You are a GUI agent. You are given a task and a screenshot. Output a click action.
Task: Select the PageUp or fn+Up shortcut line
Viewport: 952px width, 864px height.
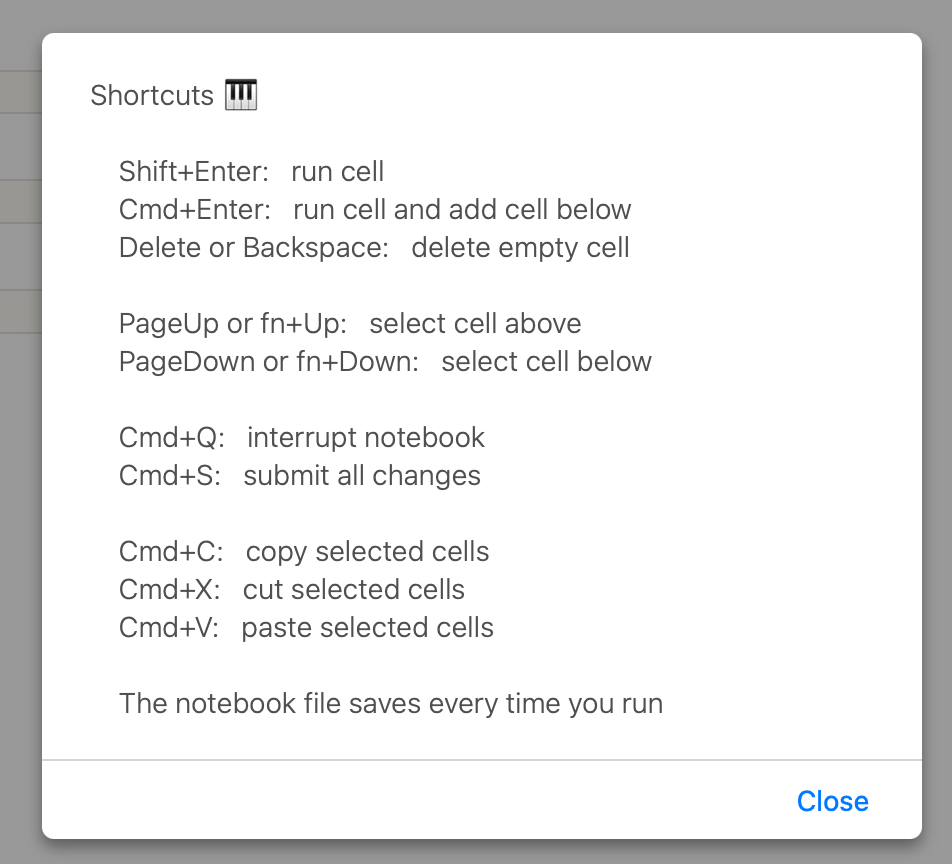coord(350,324)
